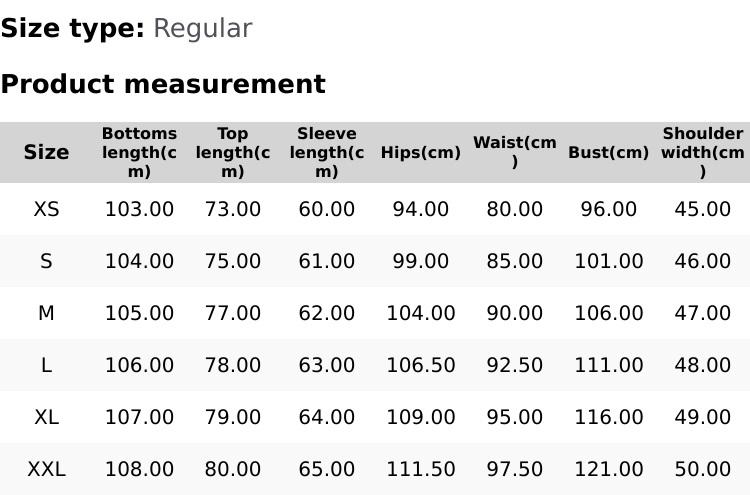Select the M size row label
This screenshot has width=750, height=495.
(46, 313)
